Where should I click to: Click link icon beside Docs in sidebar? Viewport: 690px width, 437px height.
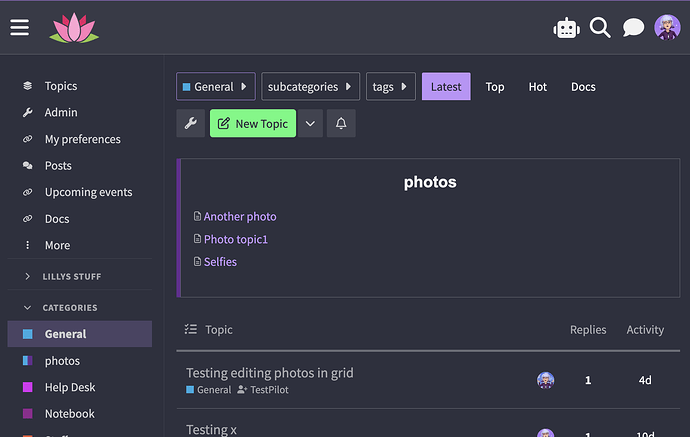[28, 219]
